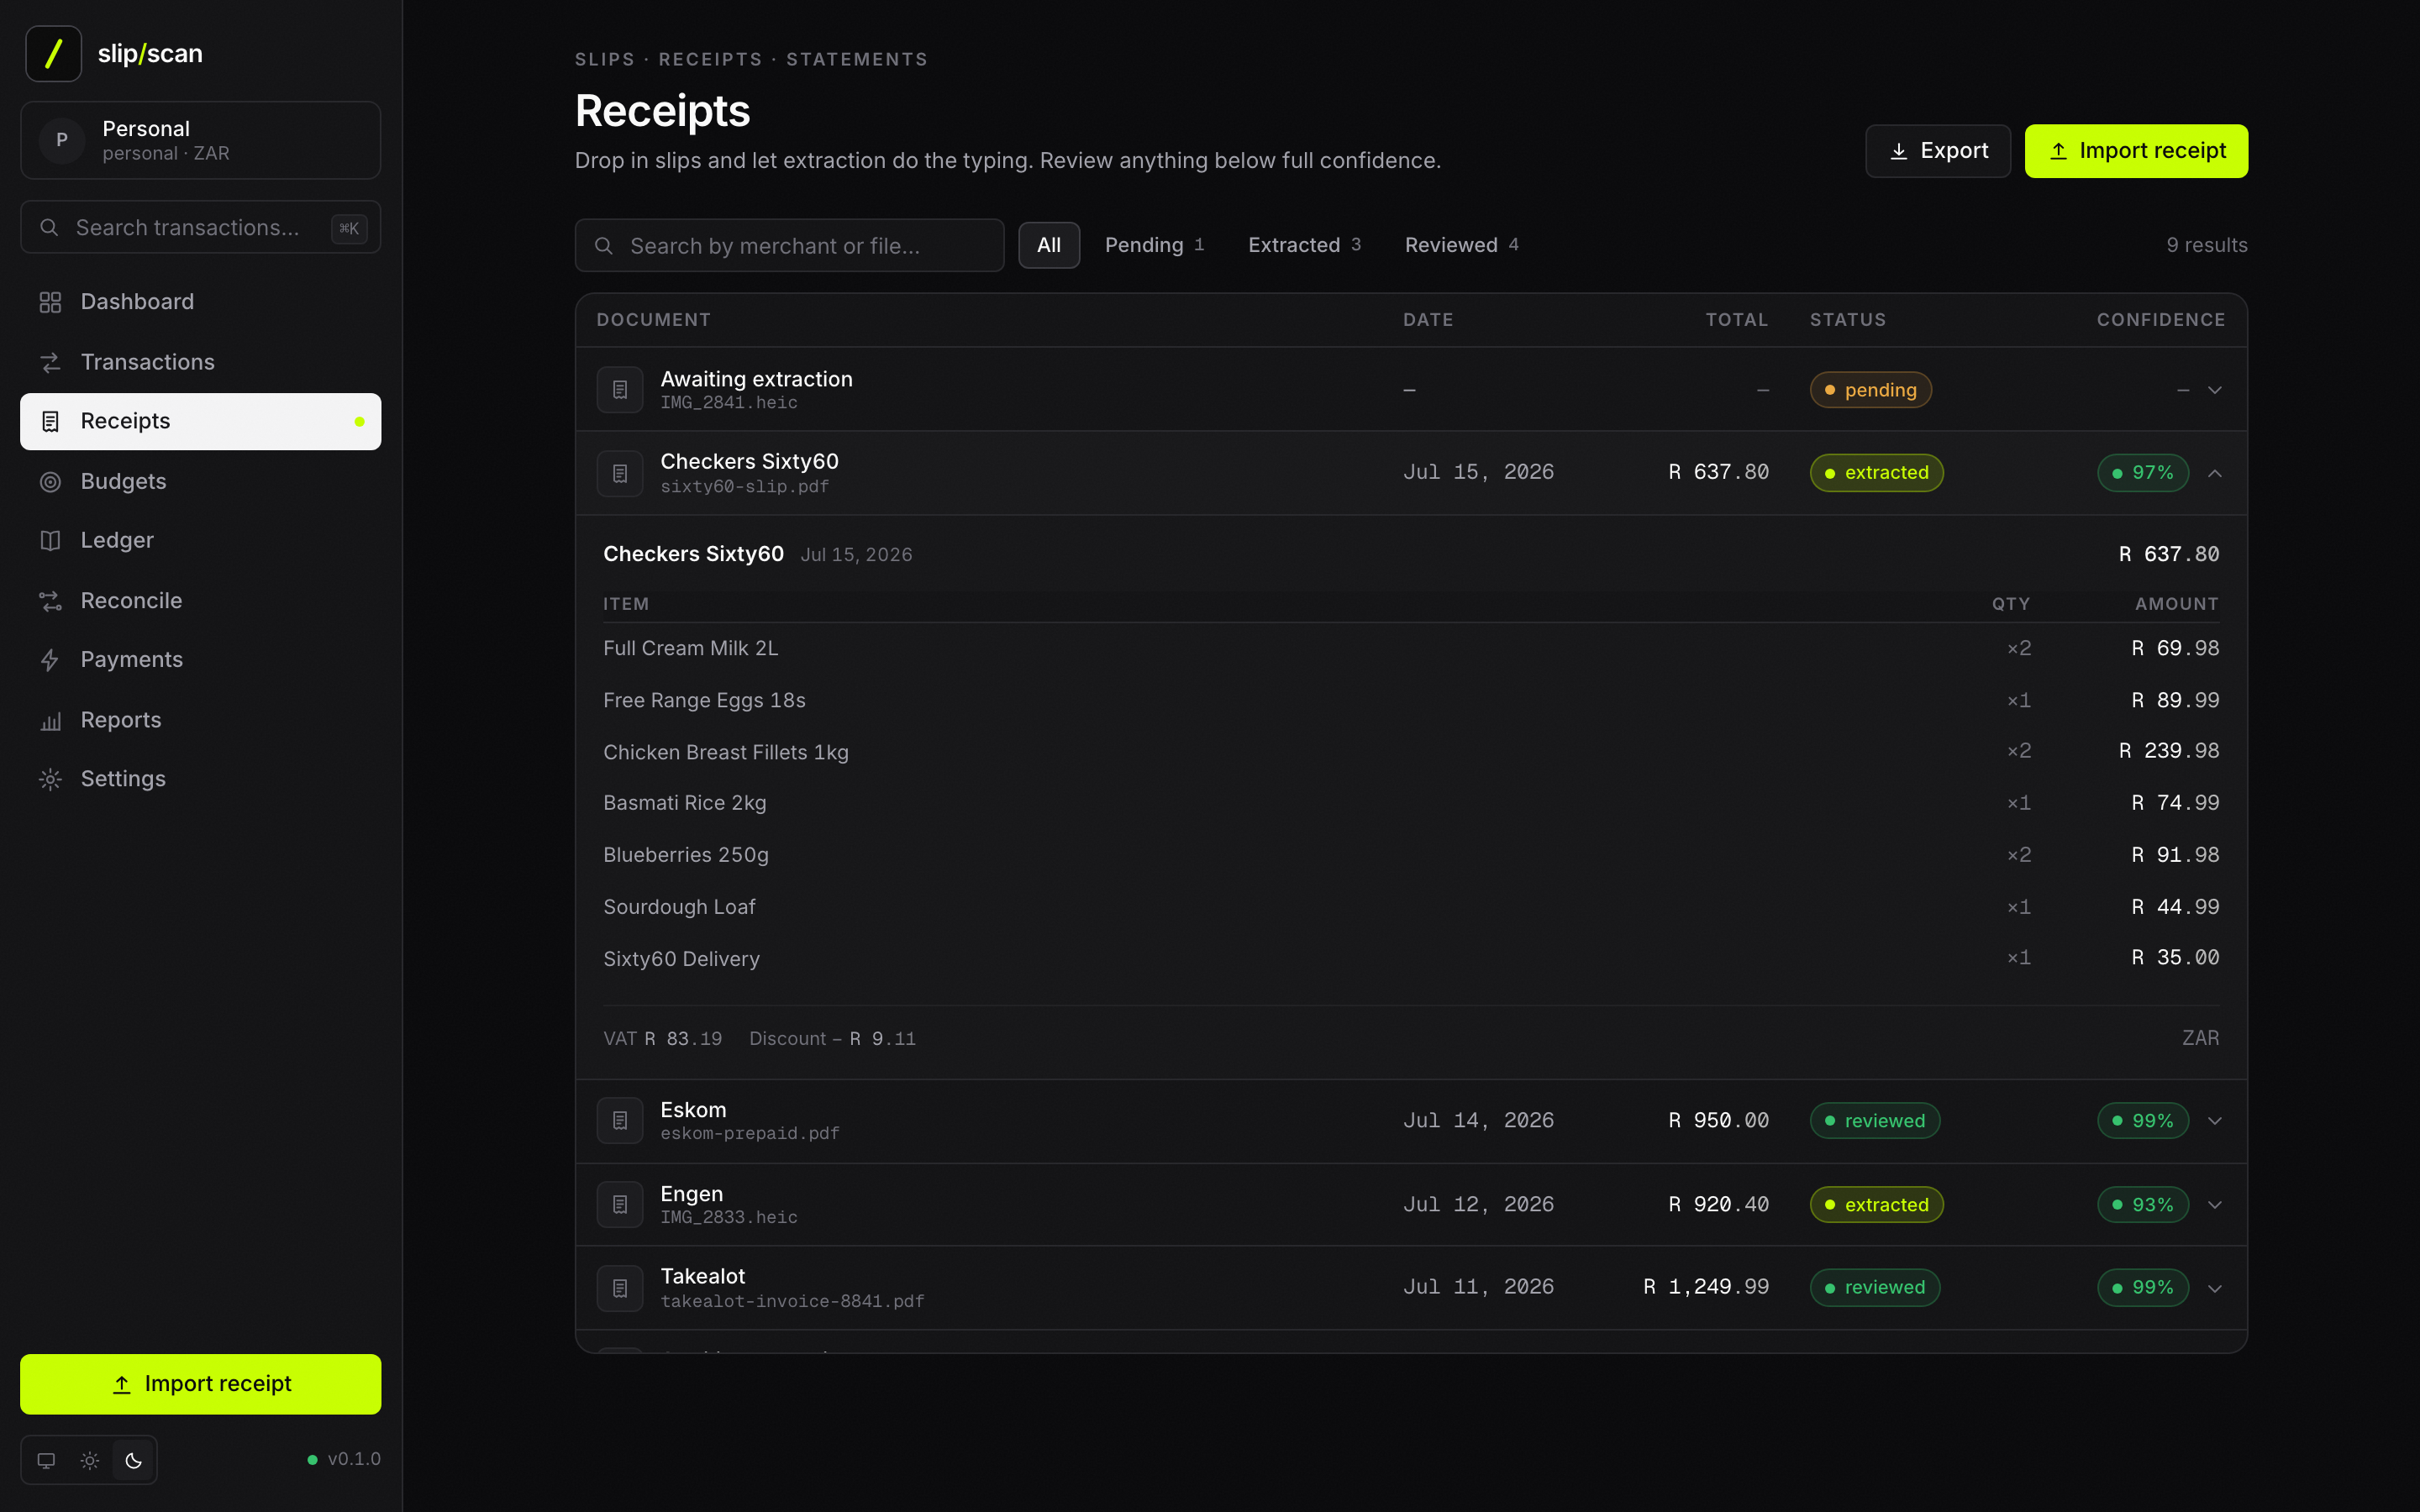Click the VAT R 83.19 value
This screenshot has width=2420, height=1512.
[x=662, y=1039]
